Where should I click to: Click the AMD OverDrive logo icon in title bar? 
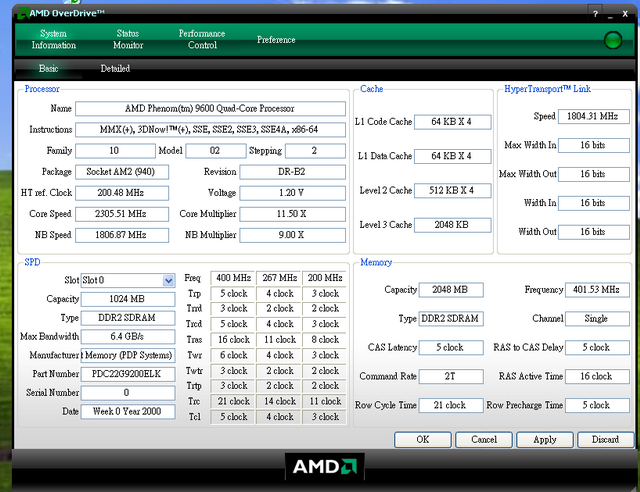click(x=22, y=13)
